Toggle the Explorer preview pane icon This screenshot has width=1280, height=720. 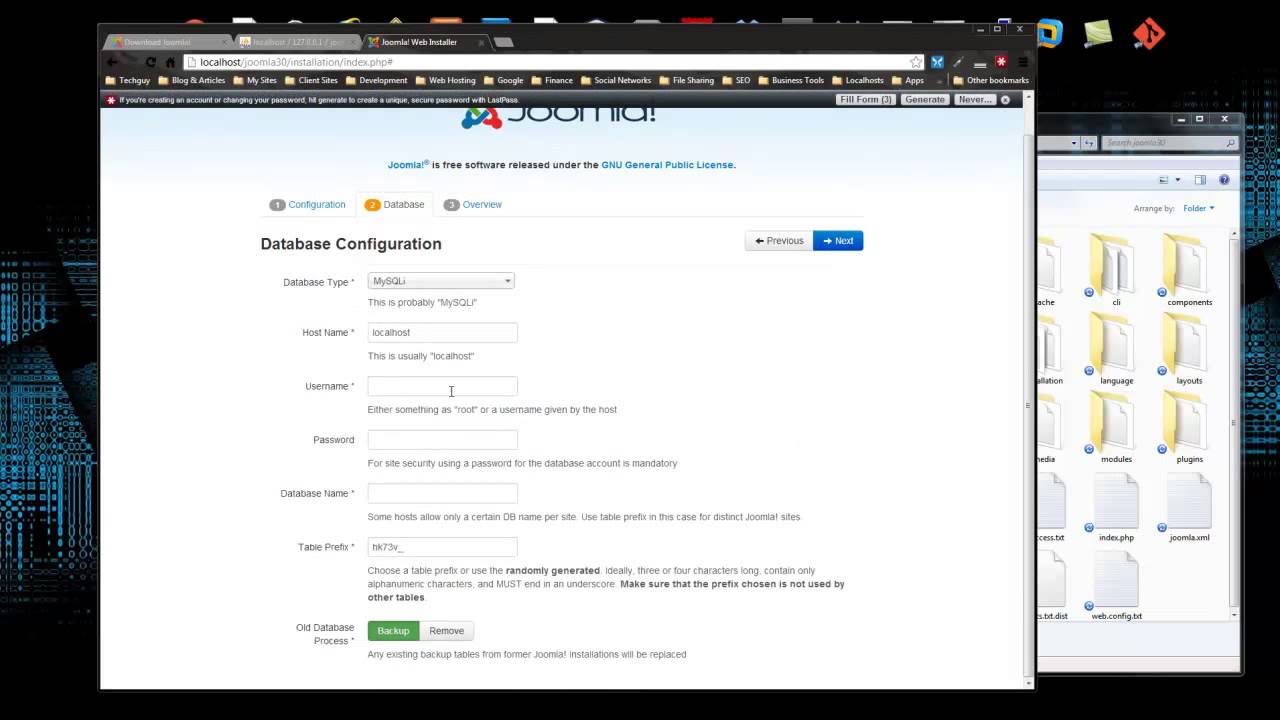tap(1200, 180)
